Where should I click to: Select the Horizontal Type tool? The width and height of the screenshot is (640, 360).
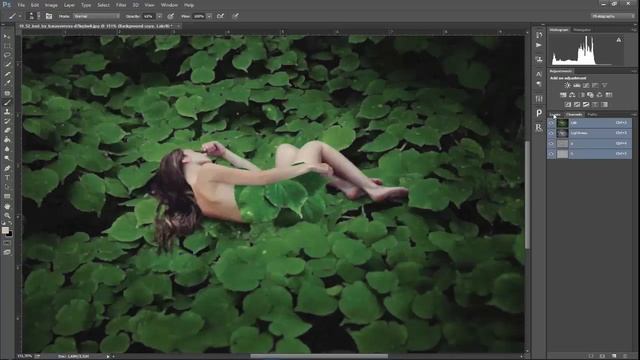(7, 178)
